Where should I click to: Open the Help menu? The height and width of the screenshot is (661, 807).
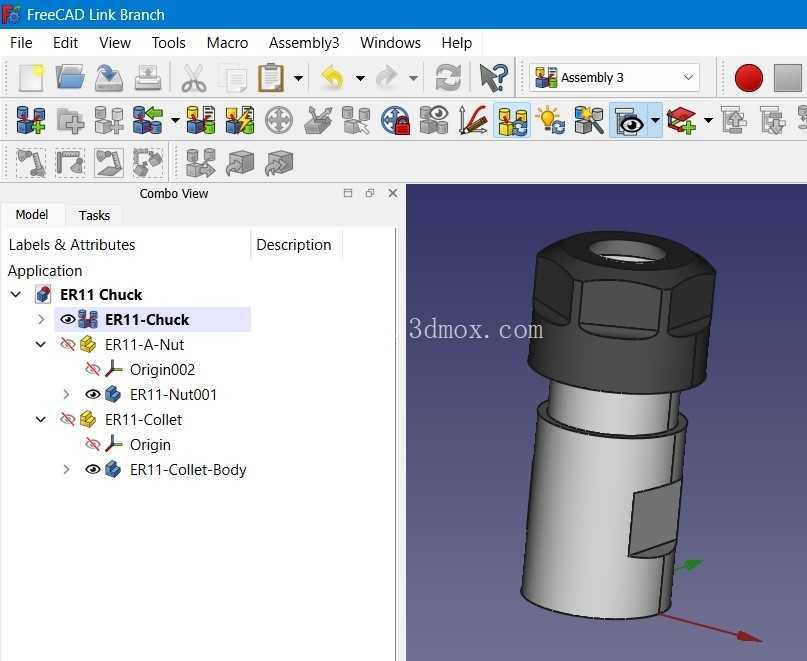457,43
